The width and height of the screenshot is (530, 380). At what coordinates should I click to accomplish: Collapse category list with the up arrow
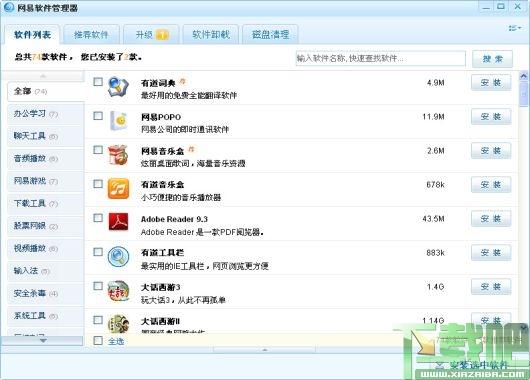pos(43,76)
